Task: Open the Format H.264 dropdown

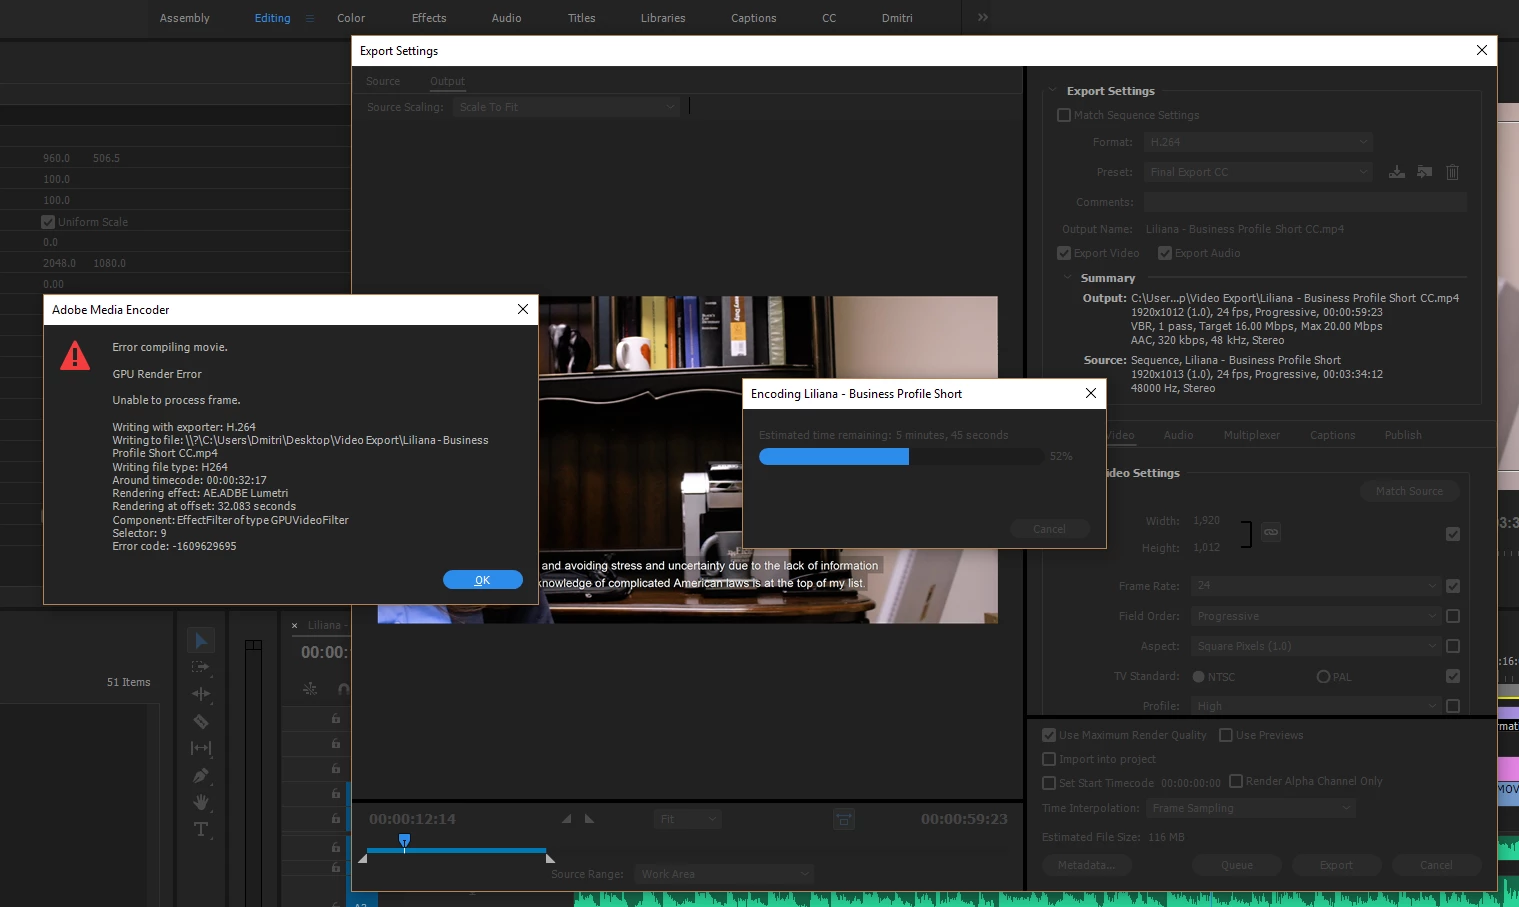Action: [1258, 142]
